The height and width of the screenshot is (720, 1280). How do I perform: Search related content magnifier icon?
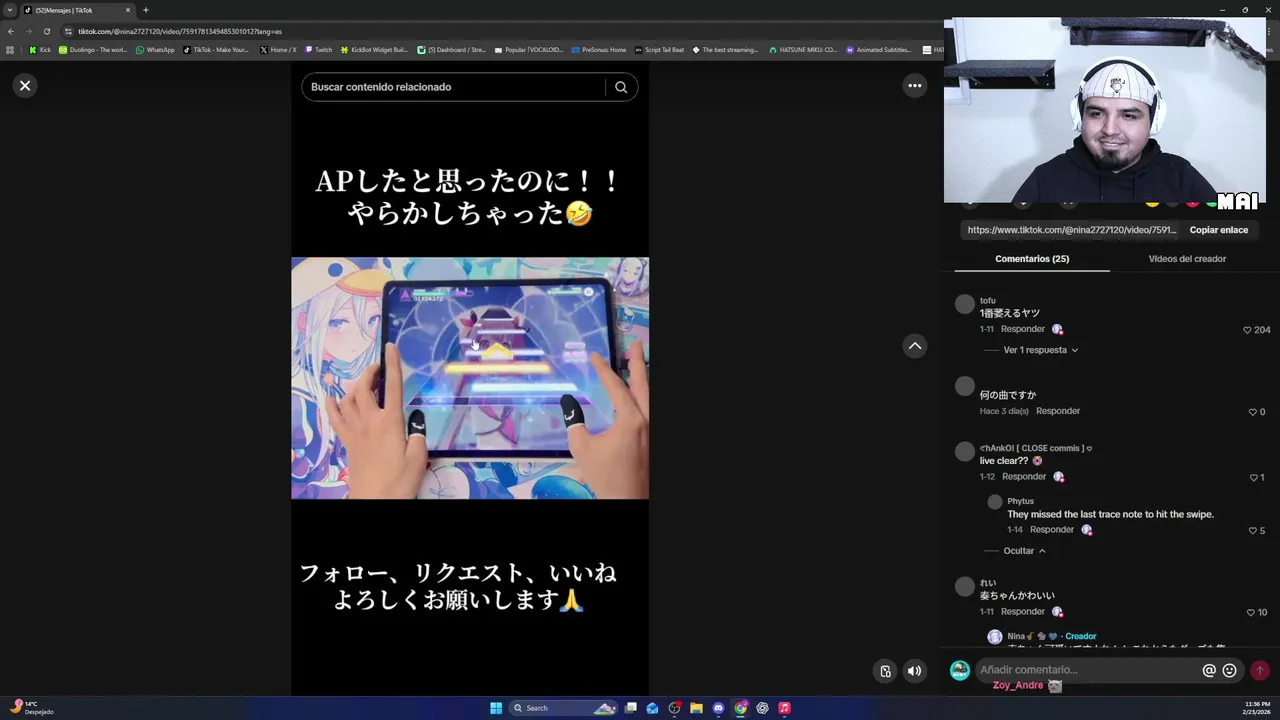(x=621, y=87)
